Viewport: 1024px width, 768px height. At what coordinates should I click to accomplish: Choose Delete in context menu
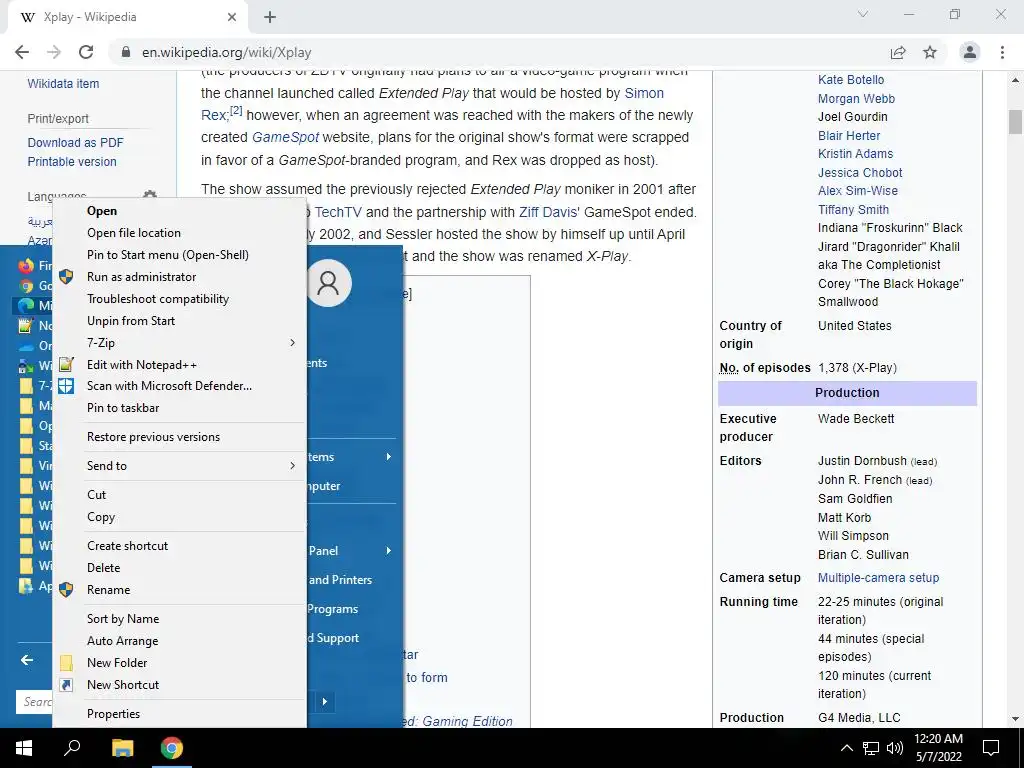point(180,568)
